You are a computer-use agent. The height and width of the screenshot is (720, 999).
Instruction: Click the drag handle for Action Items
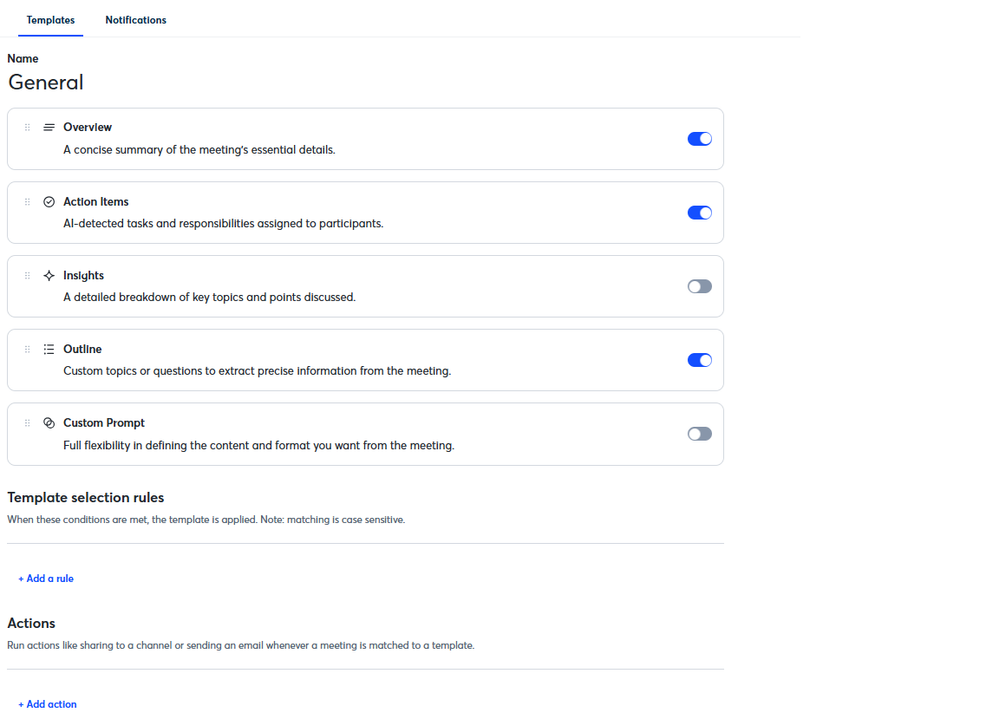point(28,202)
